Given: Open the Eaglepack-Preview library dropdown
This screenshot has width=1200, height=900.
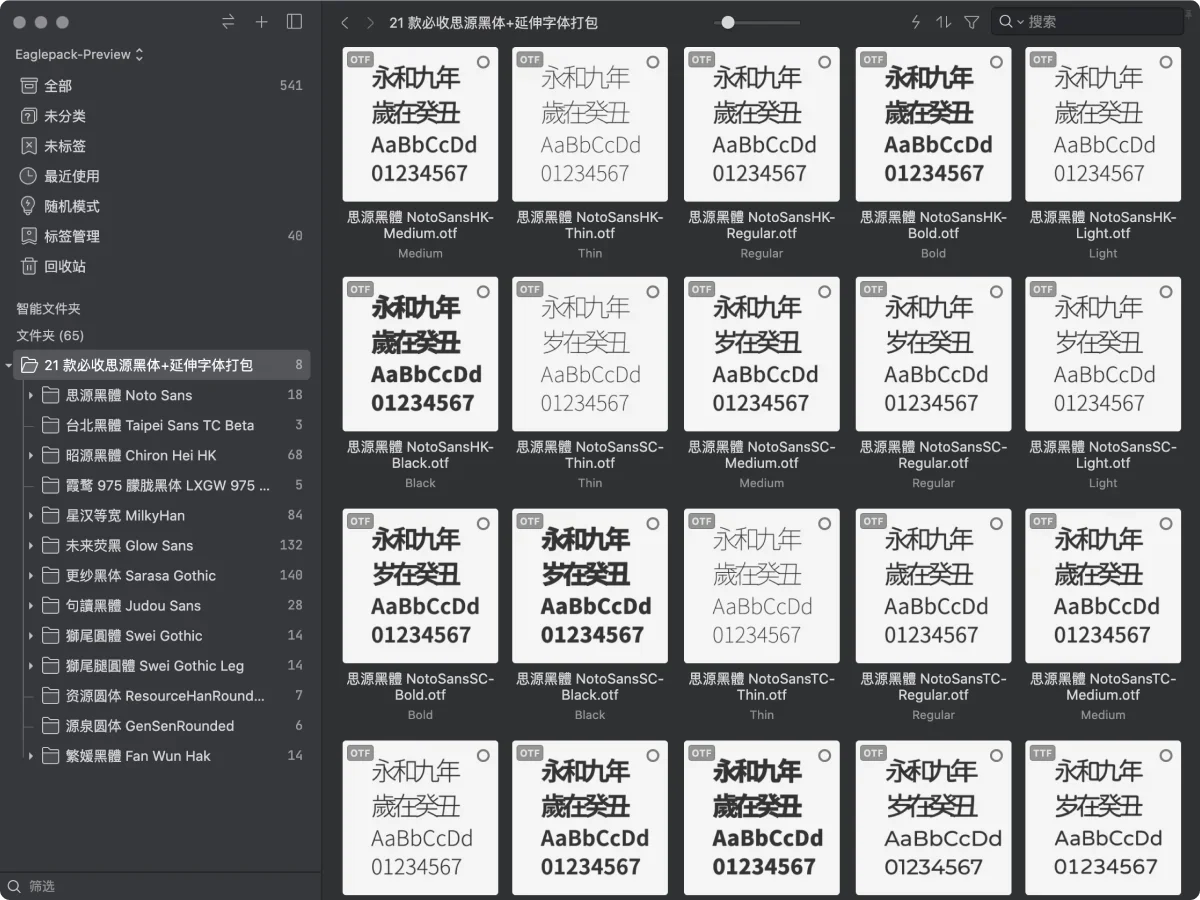Looking at the screenshot, I should [x=80, y=54].
